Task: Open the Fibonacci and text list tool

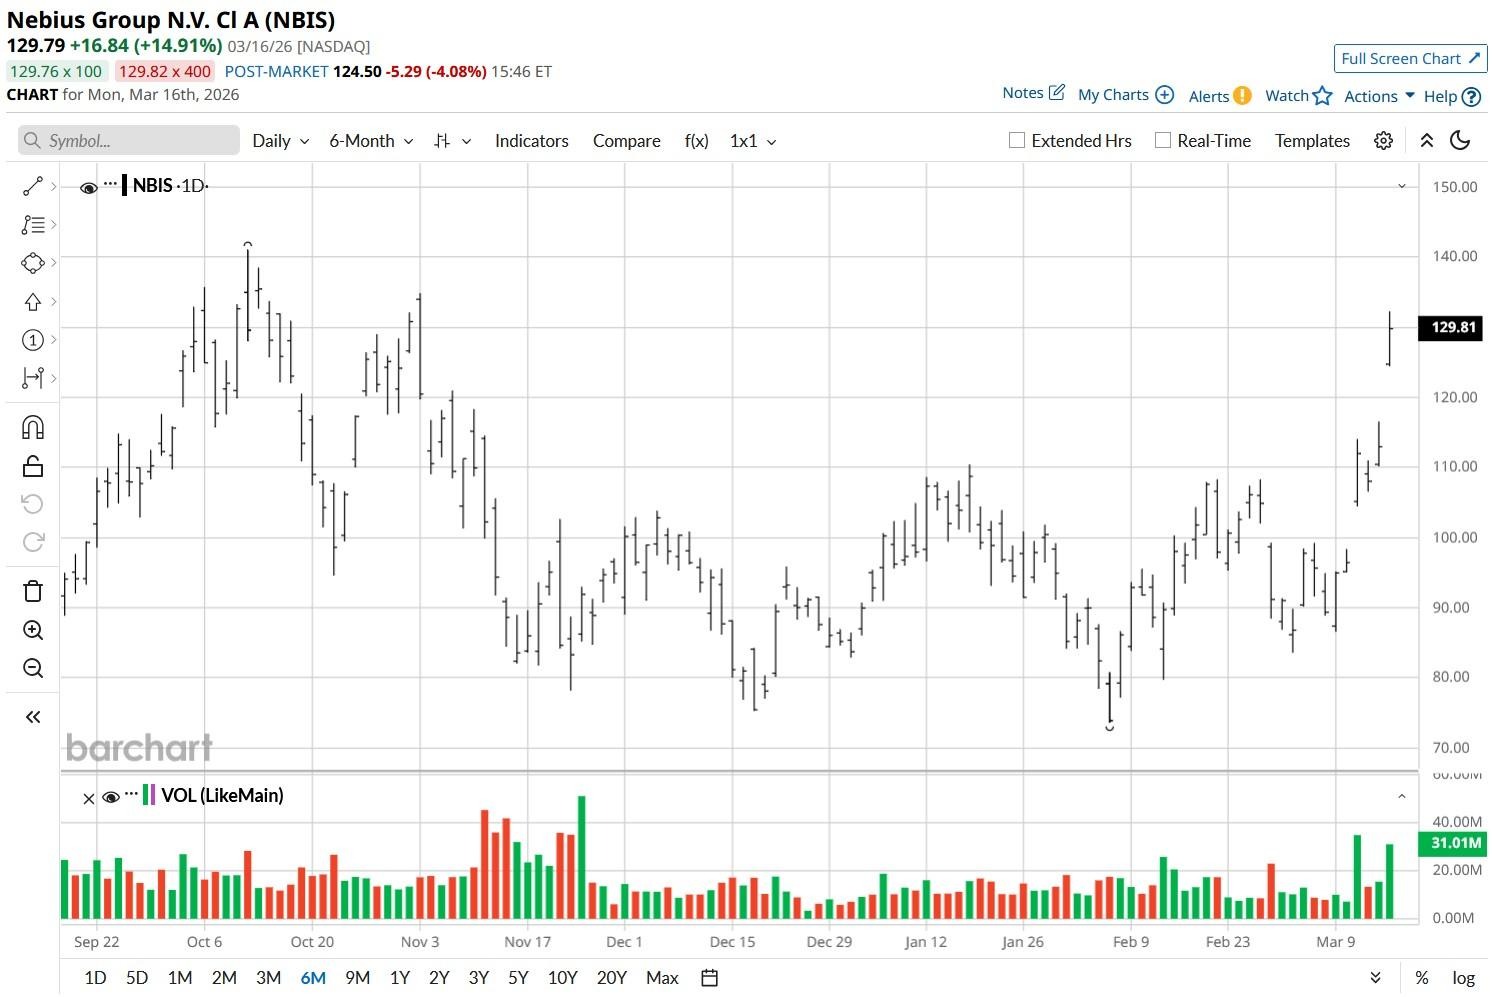Action: [32, 225]
